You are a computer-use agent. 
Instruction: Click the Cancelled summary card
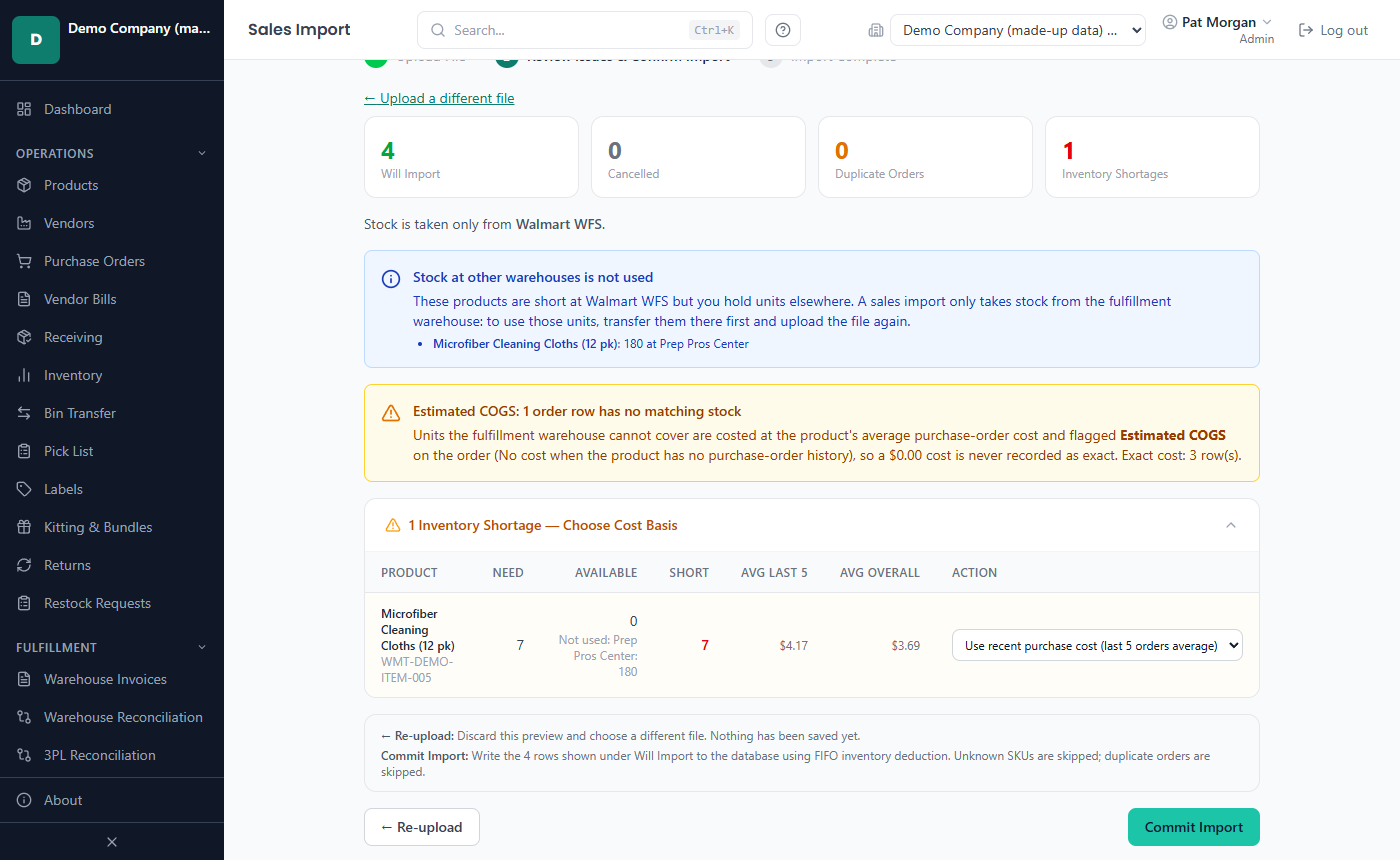(698, 157)
